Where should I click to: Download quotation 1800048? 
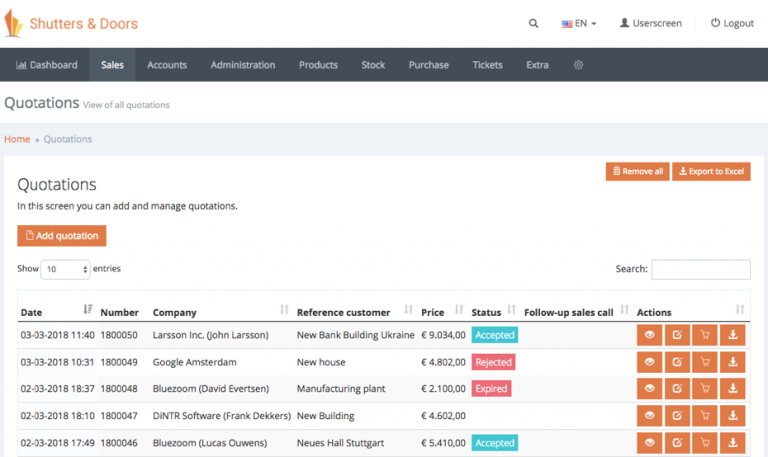click(x=733, y=388)
